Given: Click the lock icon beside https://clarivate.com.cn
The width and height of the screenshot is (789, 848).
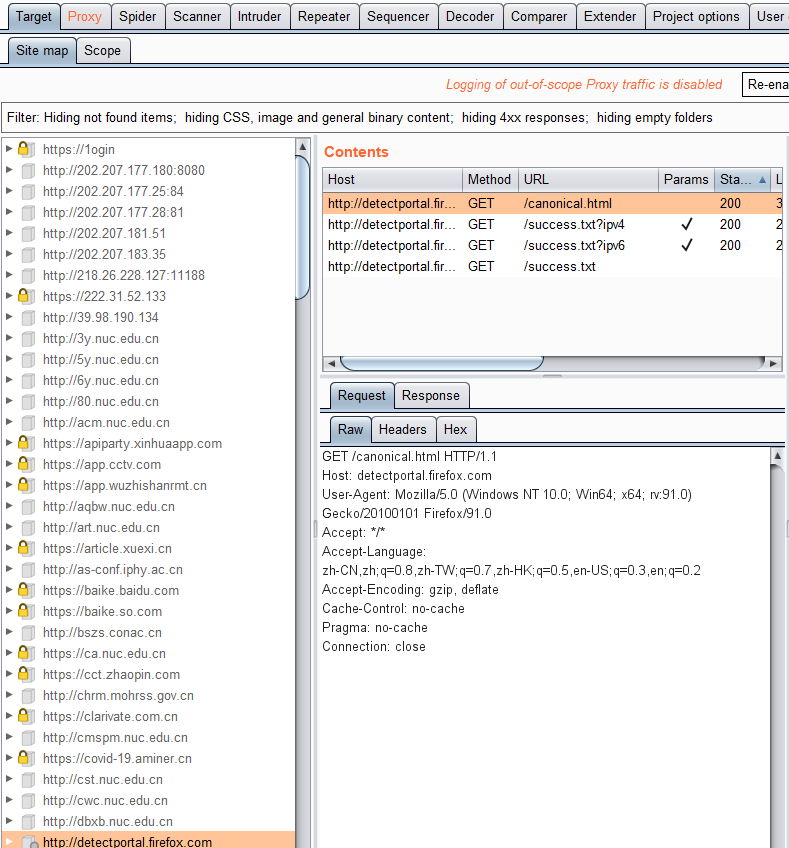Looking at the screenshot, I should pyautogui.click(x=24, y=716).
